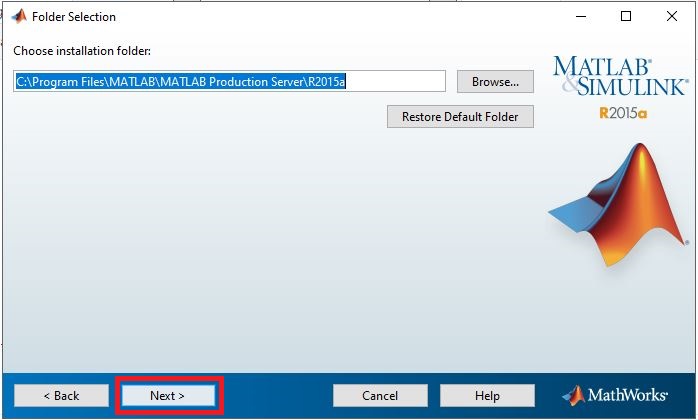Click the Next > button
This screenshot has height=420, width=698.
point(168,396)
